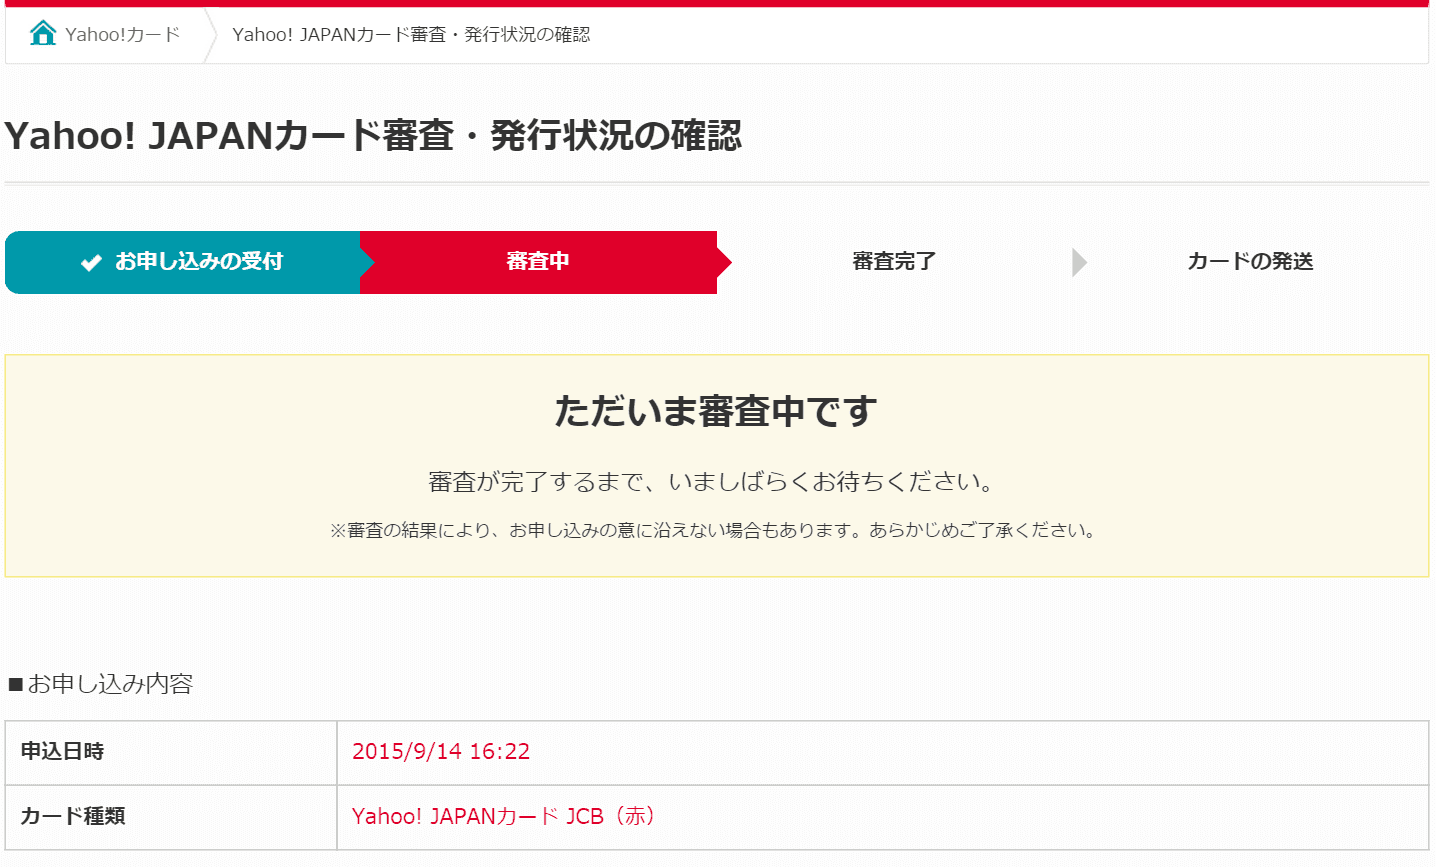Viewport: 1436px width, 867px height.
Task: Click the page heading Yahoo! JAPANカード審査・発行状況の確認
Action: (373, 136)
